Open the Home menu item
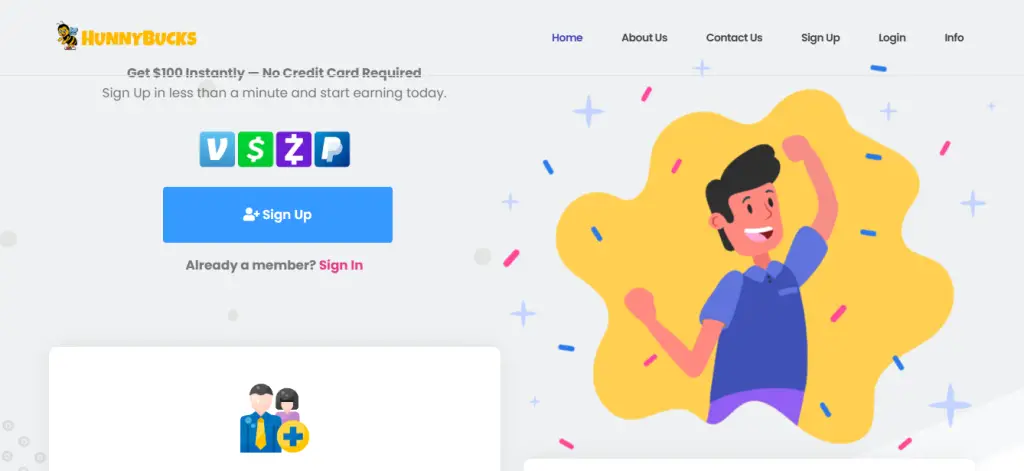The image size is (1024, 471). pos(567,37)
